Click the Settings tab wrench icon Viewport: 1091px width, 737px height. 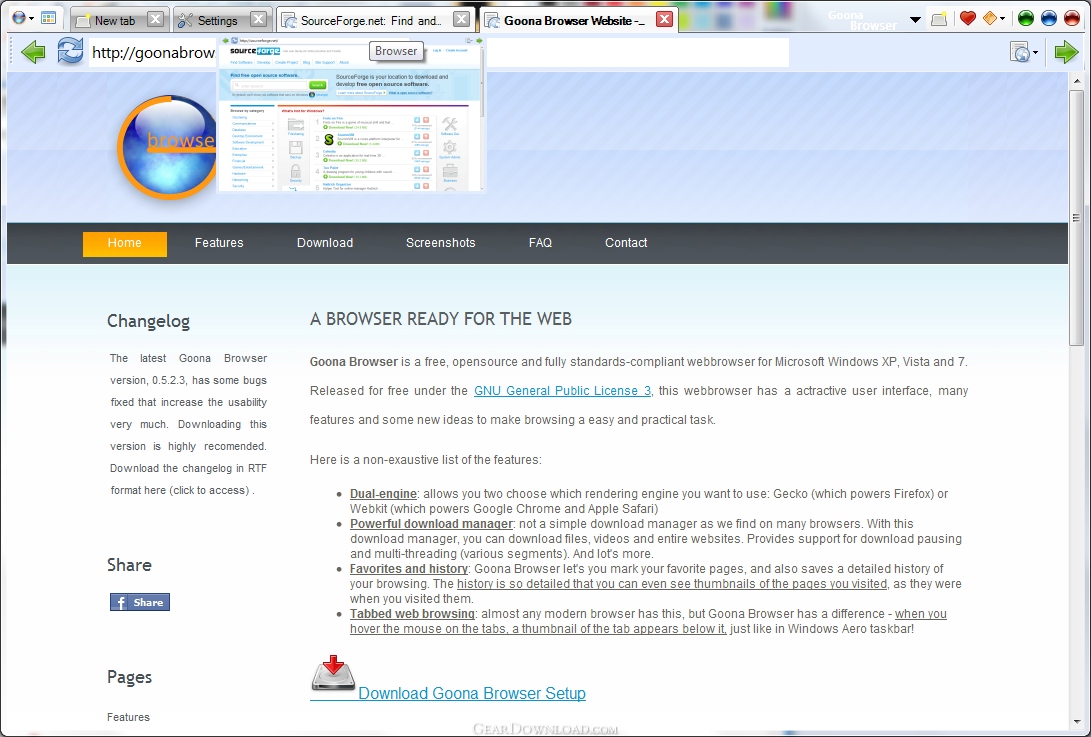point(185,20)
